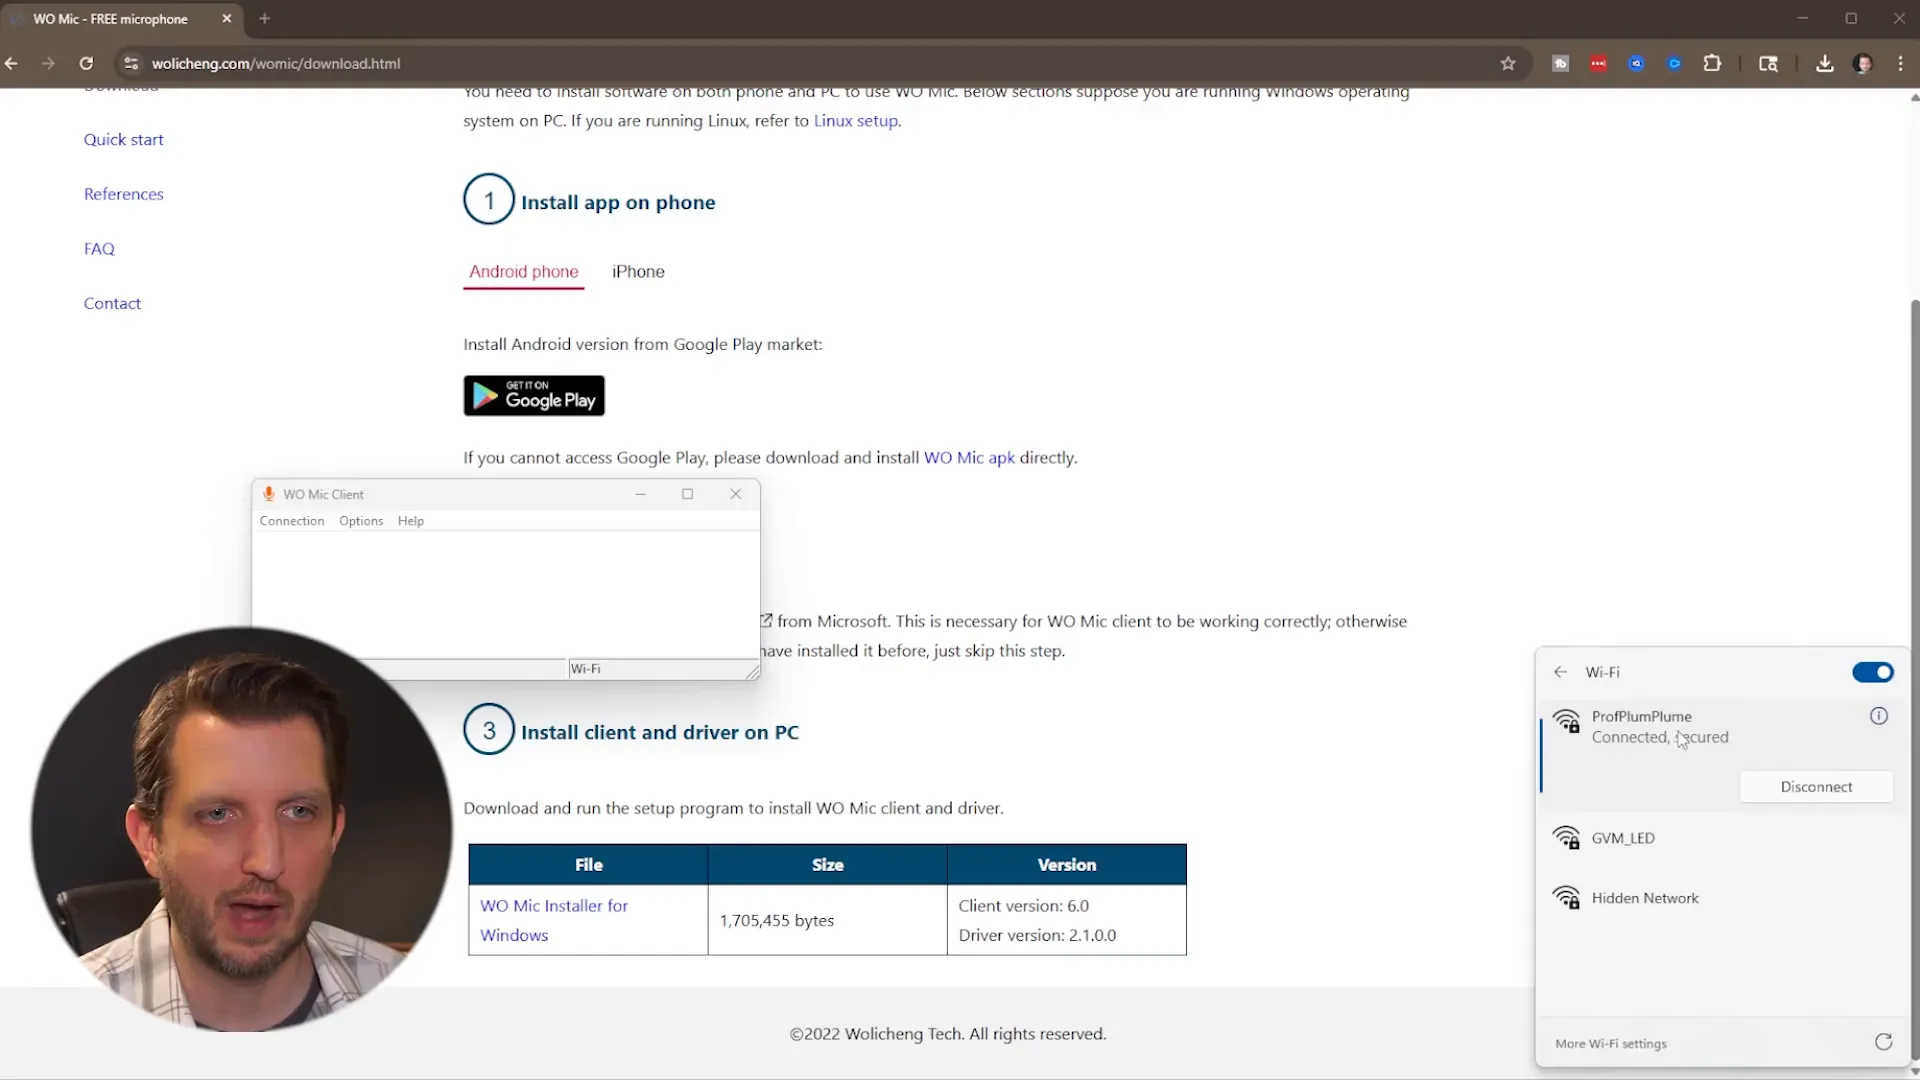Open the Downloads icon in Chrome toolbar
Viewport: 1920px width, 1080px height.
coord(1825,63)
